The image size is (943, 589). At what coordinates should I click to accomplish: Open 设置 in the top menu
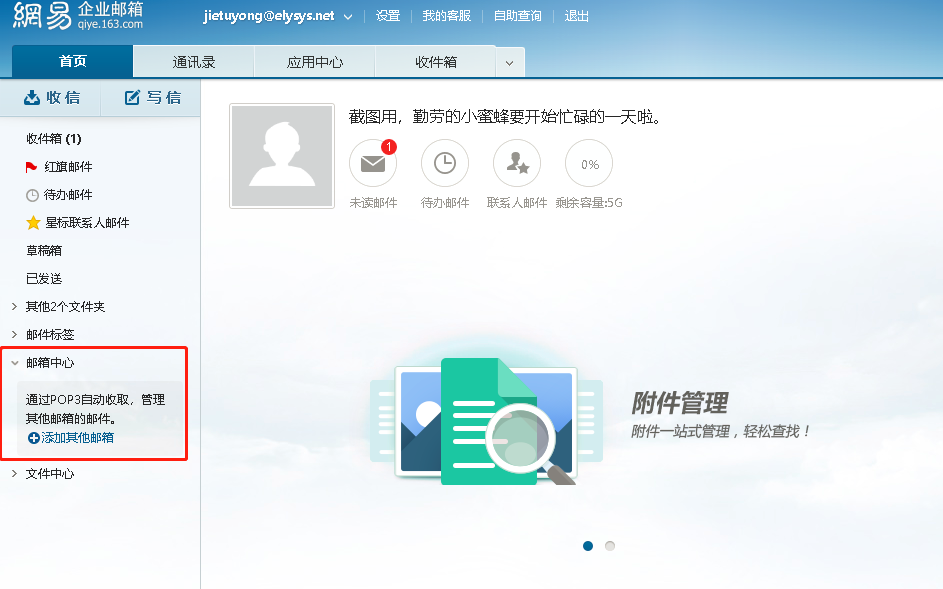pos(388,16)
